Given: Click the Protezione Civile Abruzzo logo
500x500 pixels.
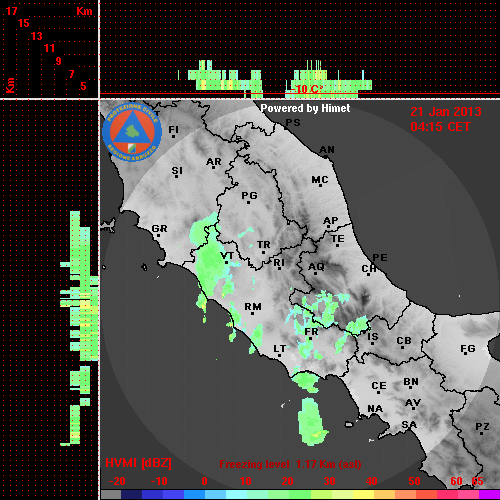Looking at the screenshot, I should (132, 132).
